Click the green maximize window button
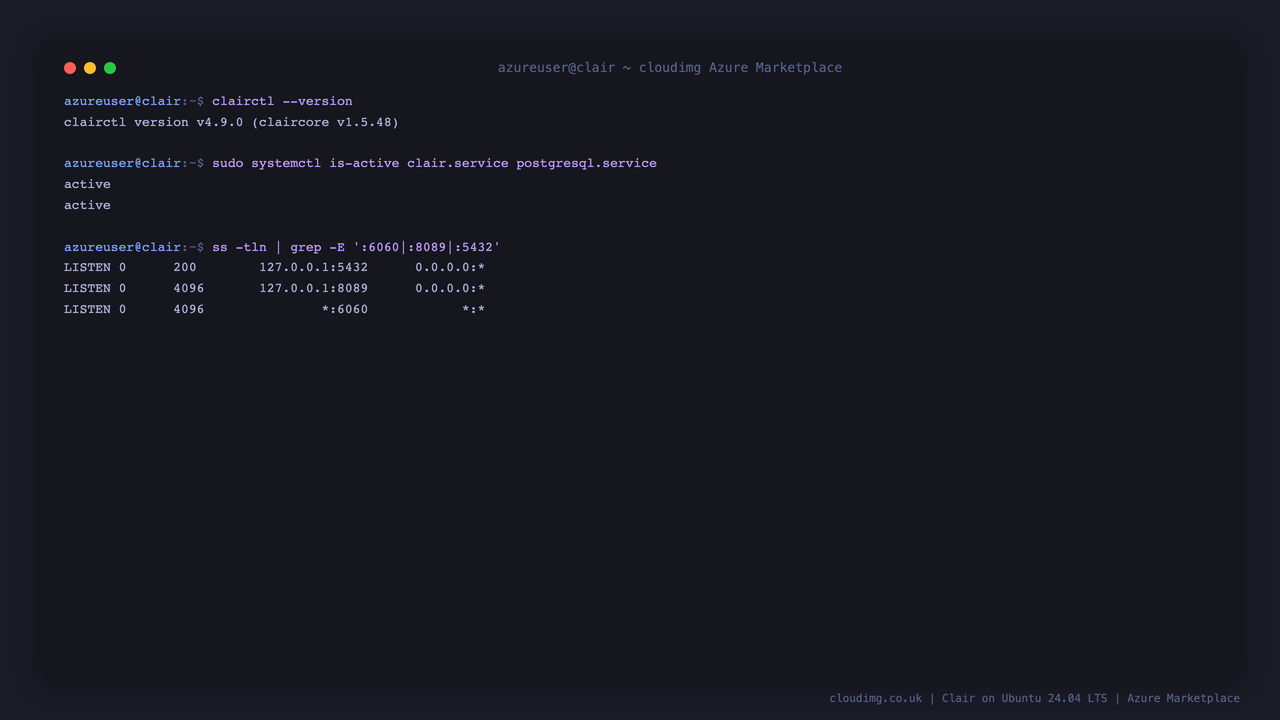Image resolution: width=1280 pixels, height=720 pixels. point(110,68)
